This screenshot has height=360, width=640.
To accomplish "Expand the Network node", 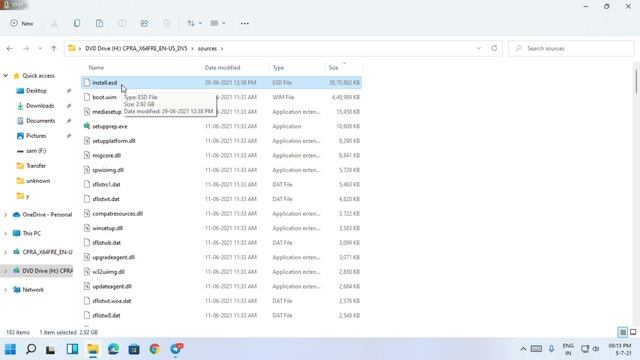I will pos(6,290).
